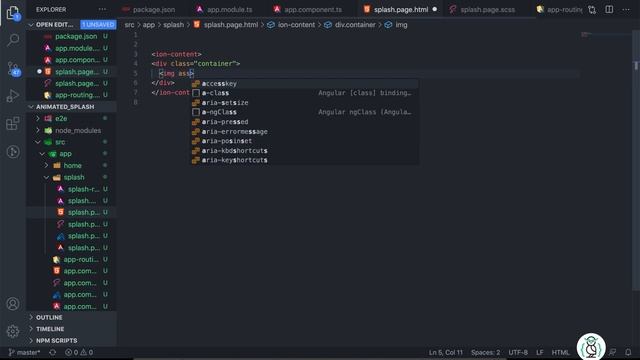Viewport: 640px width, 360px height.
Task: Expand the Timeline section
Action: tap(50, 329)
